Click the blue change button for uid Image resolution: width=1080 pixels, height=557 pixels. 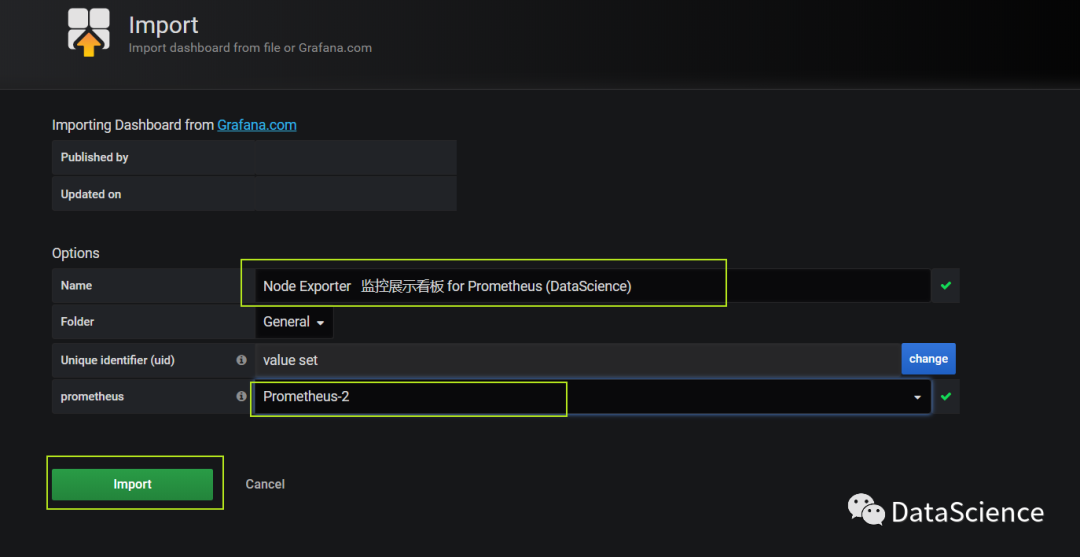tap(928, 359)
